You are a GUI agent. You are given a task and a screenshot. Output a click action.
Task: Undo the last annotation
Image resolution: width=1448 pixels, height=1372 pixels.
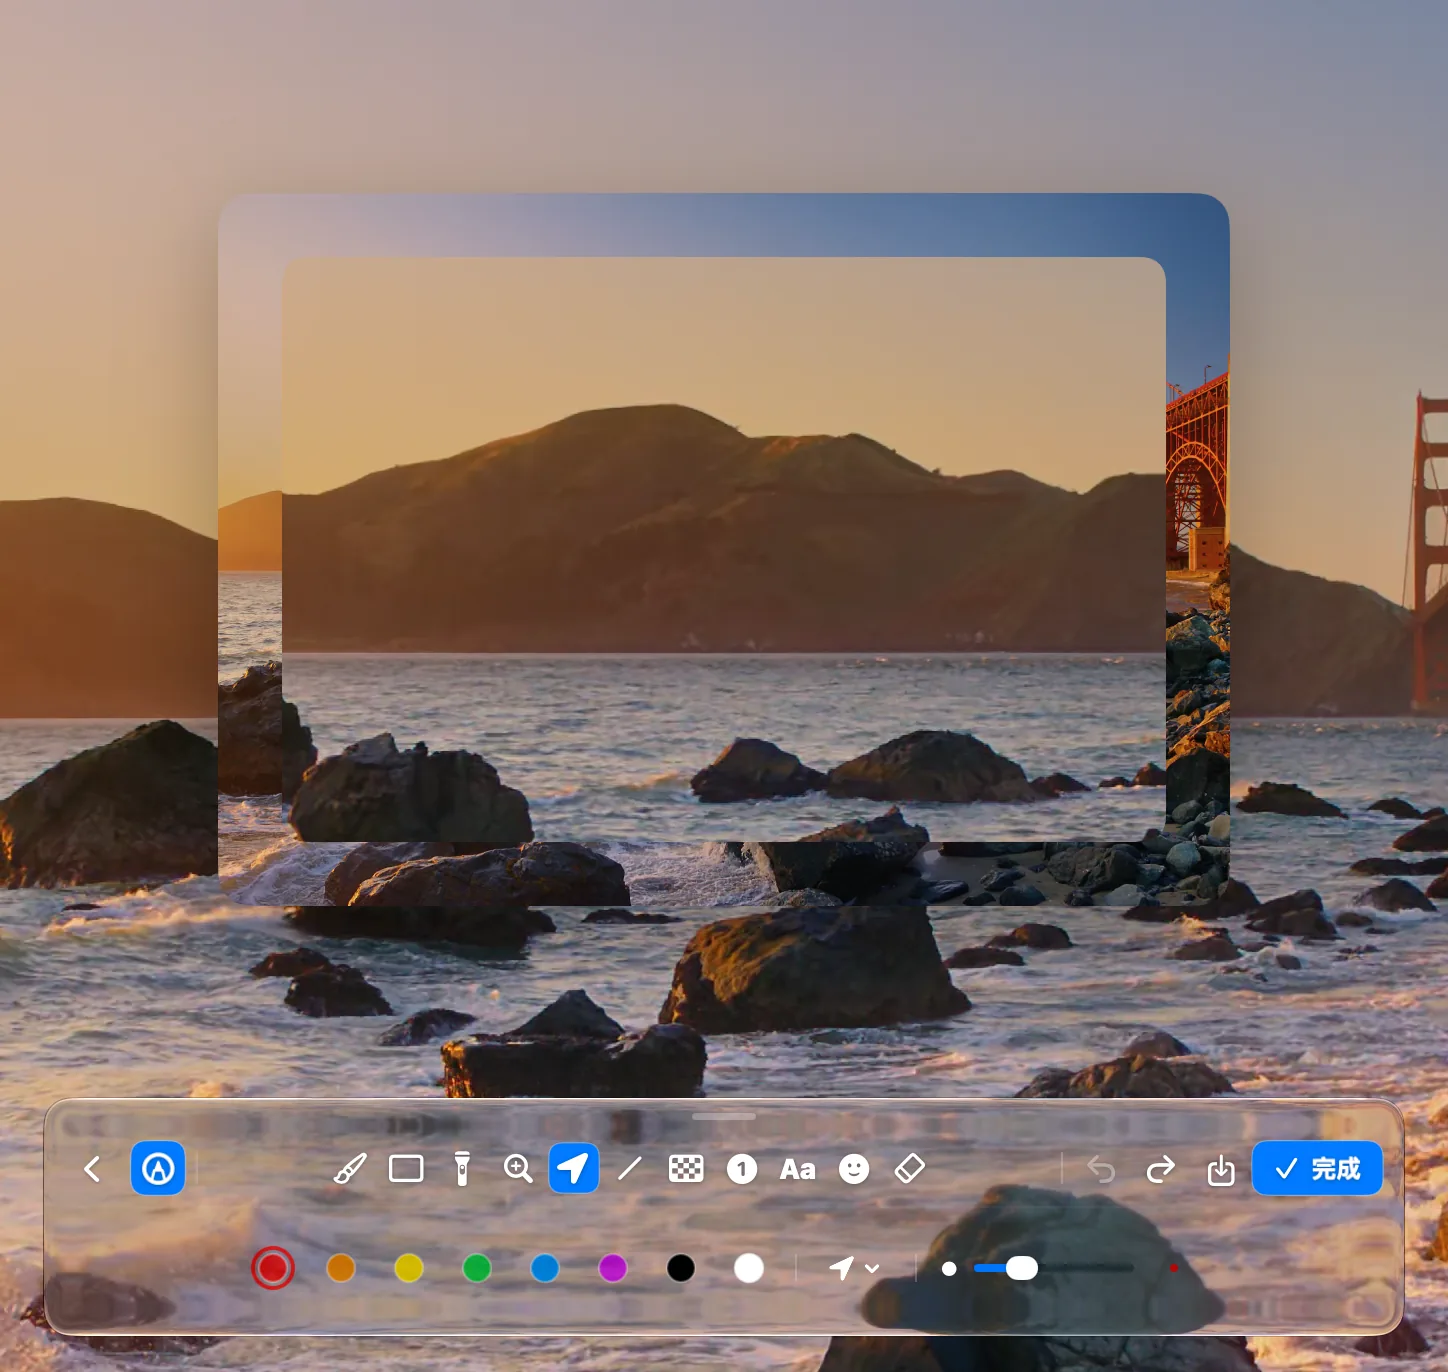1101,1169
